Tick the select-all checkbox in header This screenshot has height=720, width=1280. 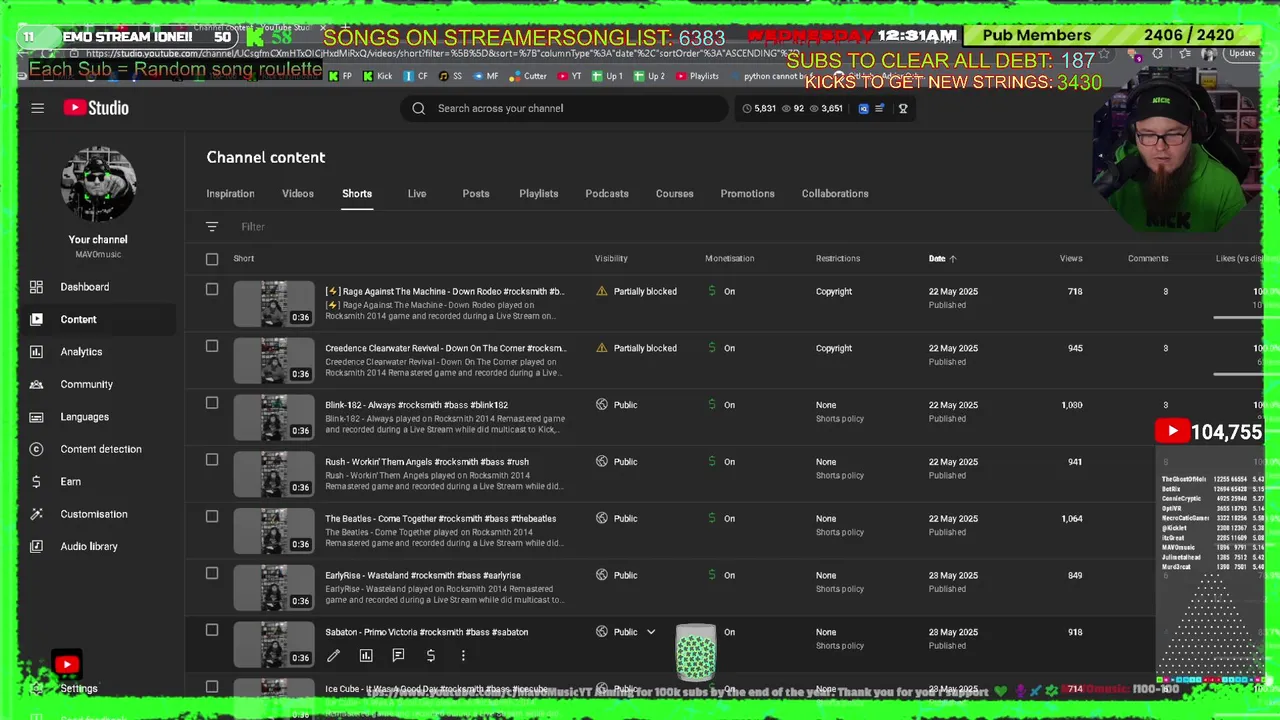coord(212,259)
